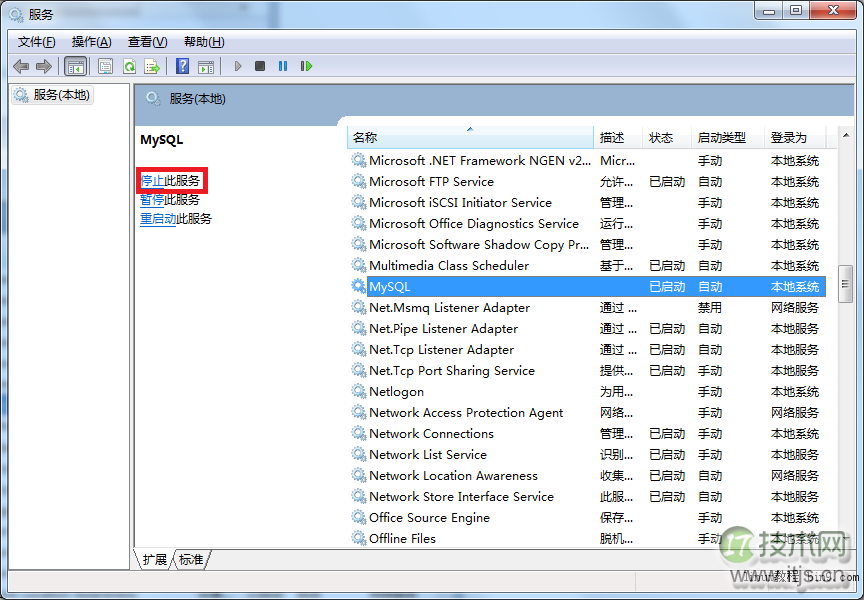864x600 pixels.
Task: Toggle the show/hide console tree icon
Action: [x=75, y=67]
